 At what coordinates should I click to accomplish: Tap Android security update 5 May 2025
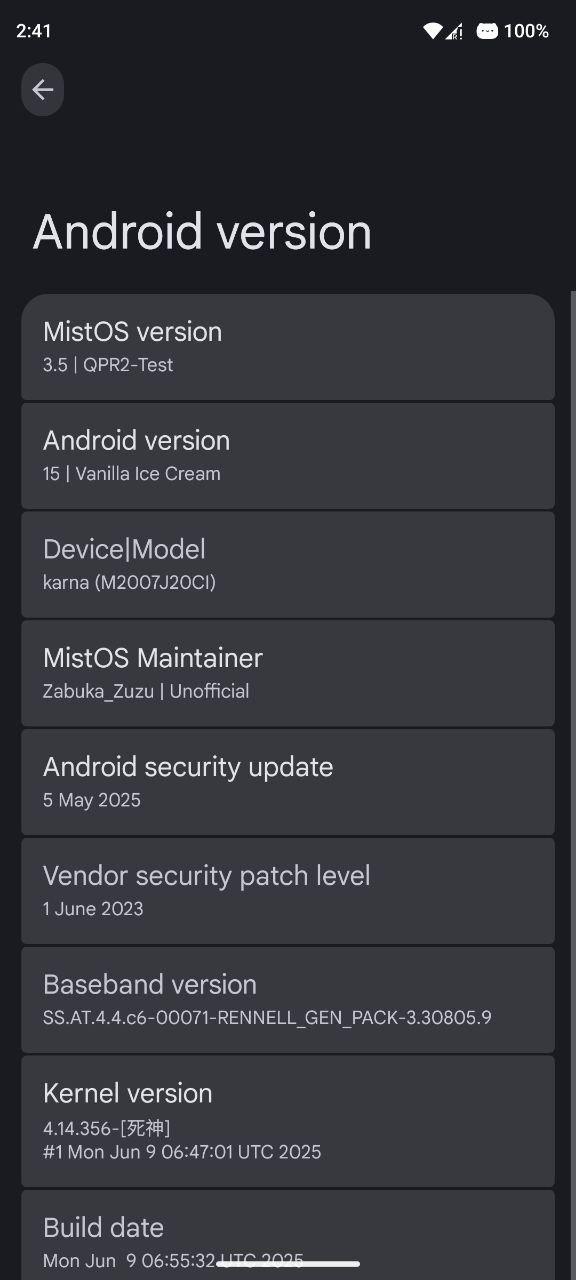click(288, 782)
